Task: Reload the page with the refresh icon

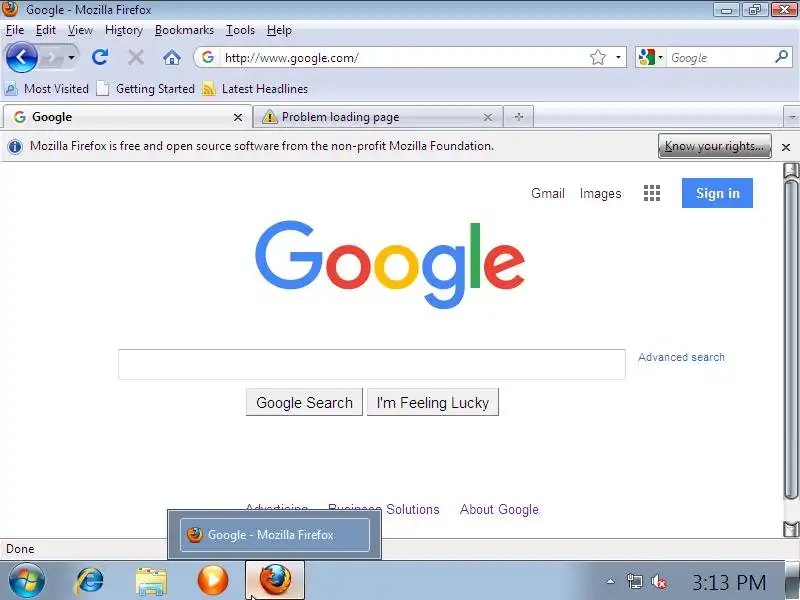Action: (100, 57)
